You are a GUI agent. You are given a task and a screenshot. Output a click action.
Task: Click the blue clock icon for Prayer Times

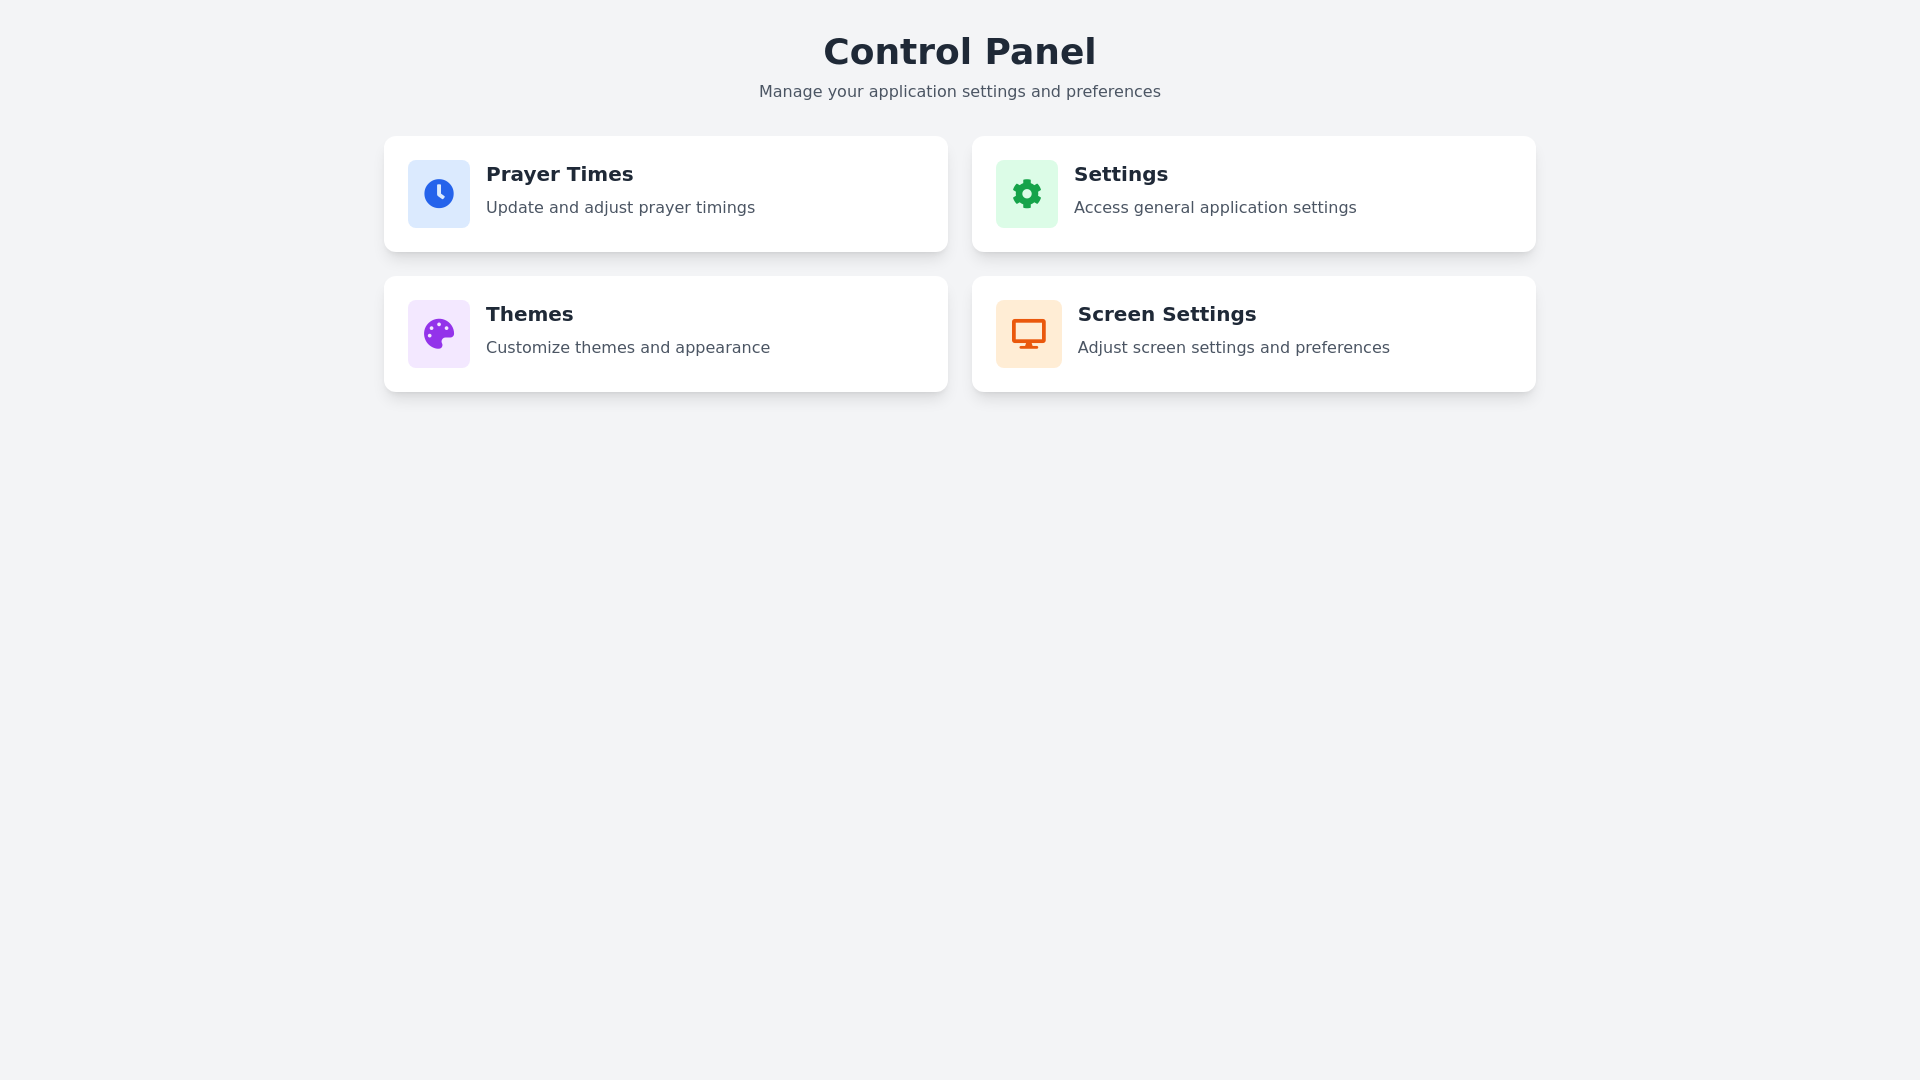pos(438,193)
